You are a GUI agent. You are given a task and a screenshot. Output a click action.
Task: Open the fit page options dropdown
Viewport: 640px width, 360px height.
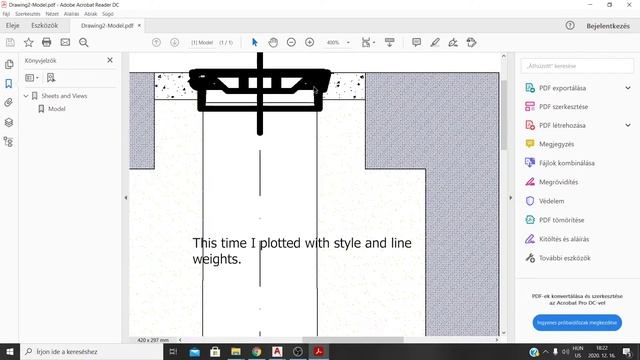368,42
